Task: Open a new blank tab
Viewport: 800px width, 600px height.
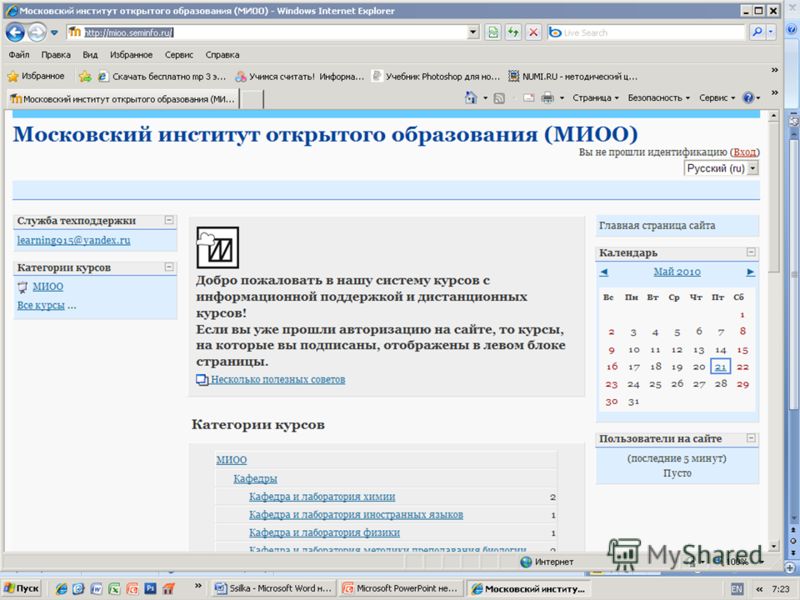Action: pos(252,99)
